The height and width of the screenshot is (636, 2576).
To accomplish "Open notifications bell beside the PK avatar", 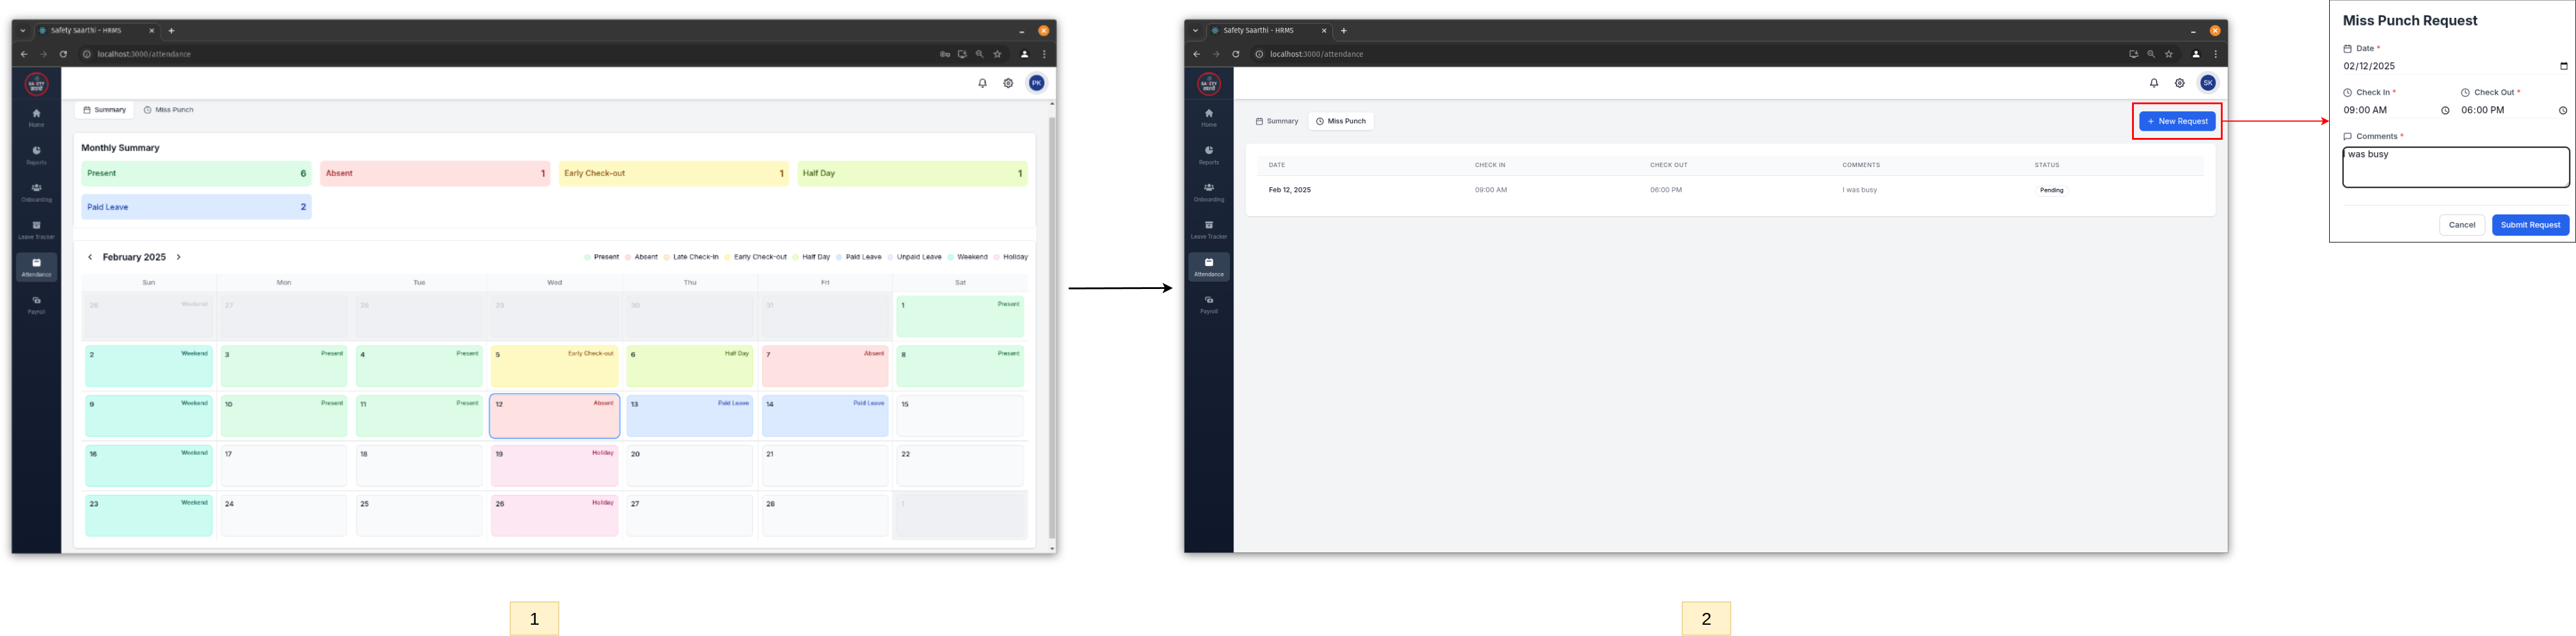I will click(982, 83).
